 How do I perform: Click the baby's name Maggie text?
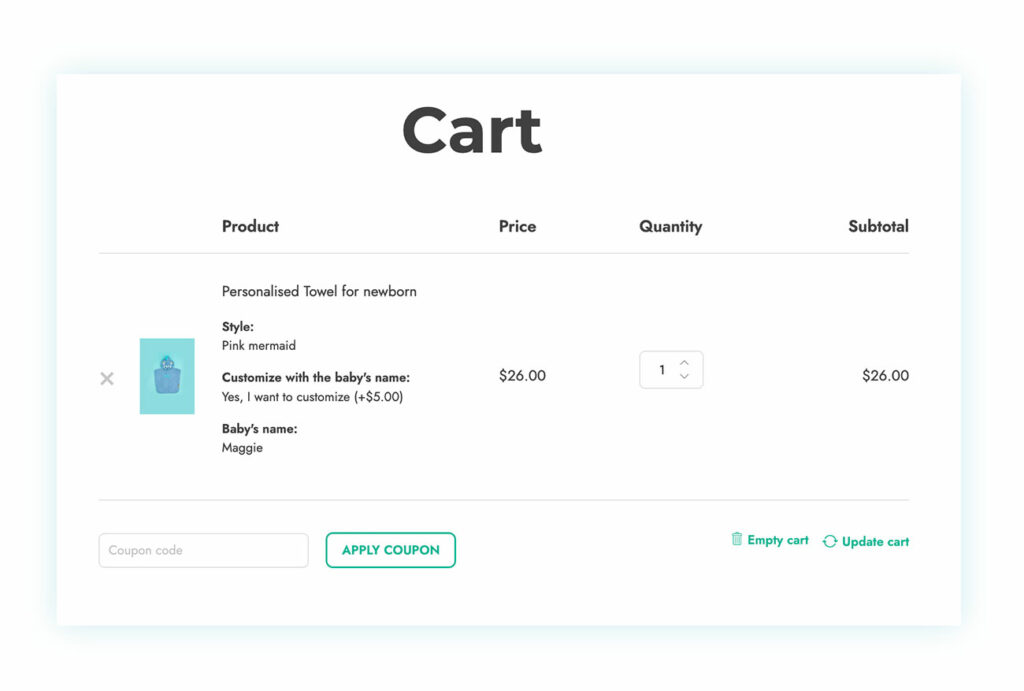[x=240, y=448]
